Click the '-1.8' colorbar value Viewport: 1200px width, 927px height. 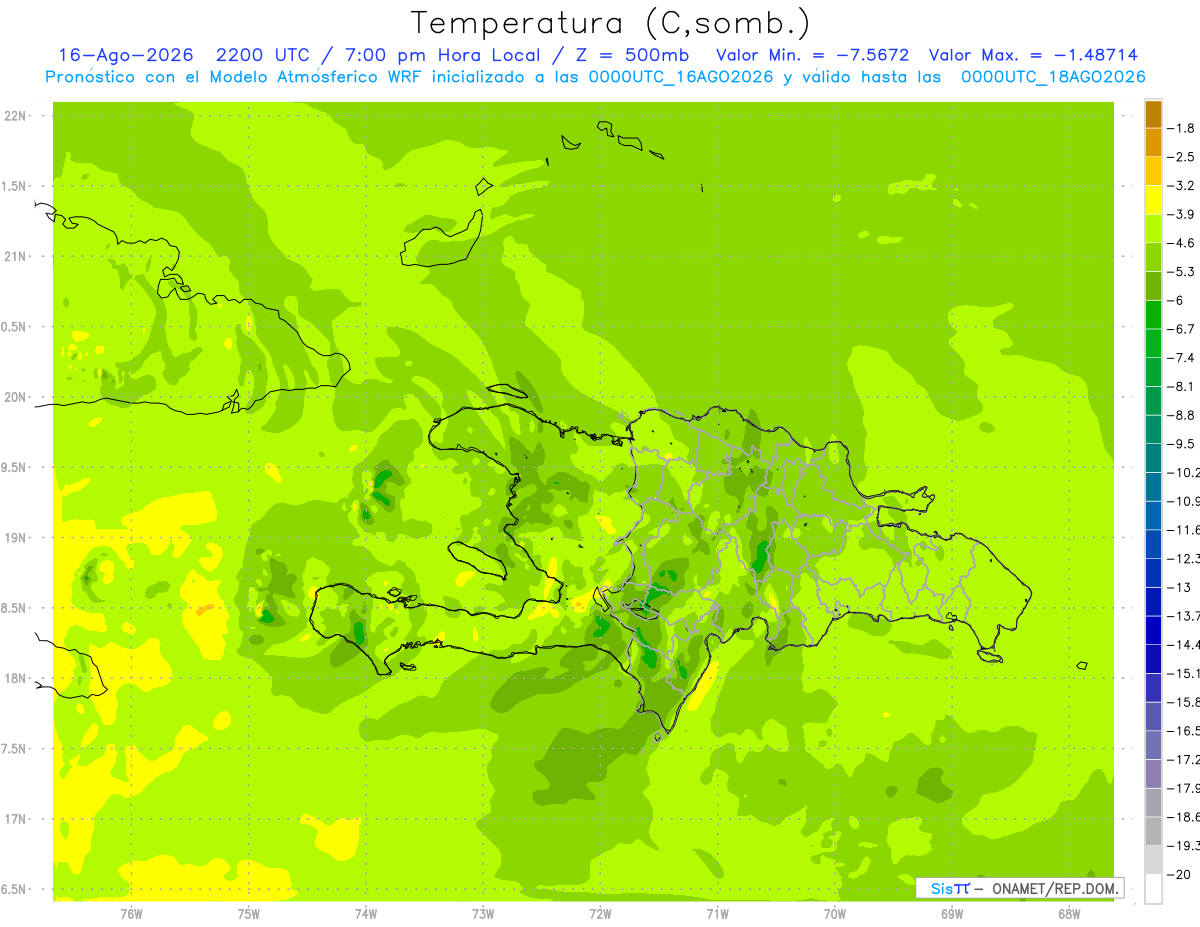click(x=1183, y=128)
